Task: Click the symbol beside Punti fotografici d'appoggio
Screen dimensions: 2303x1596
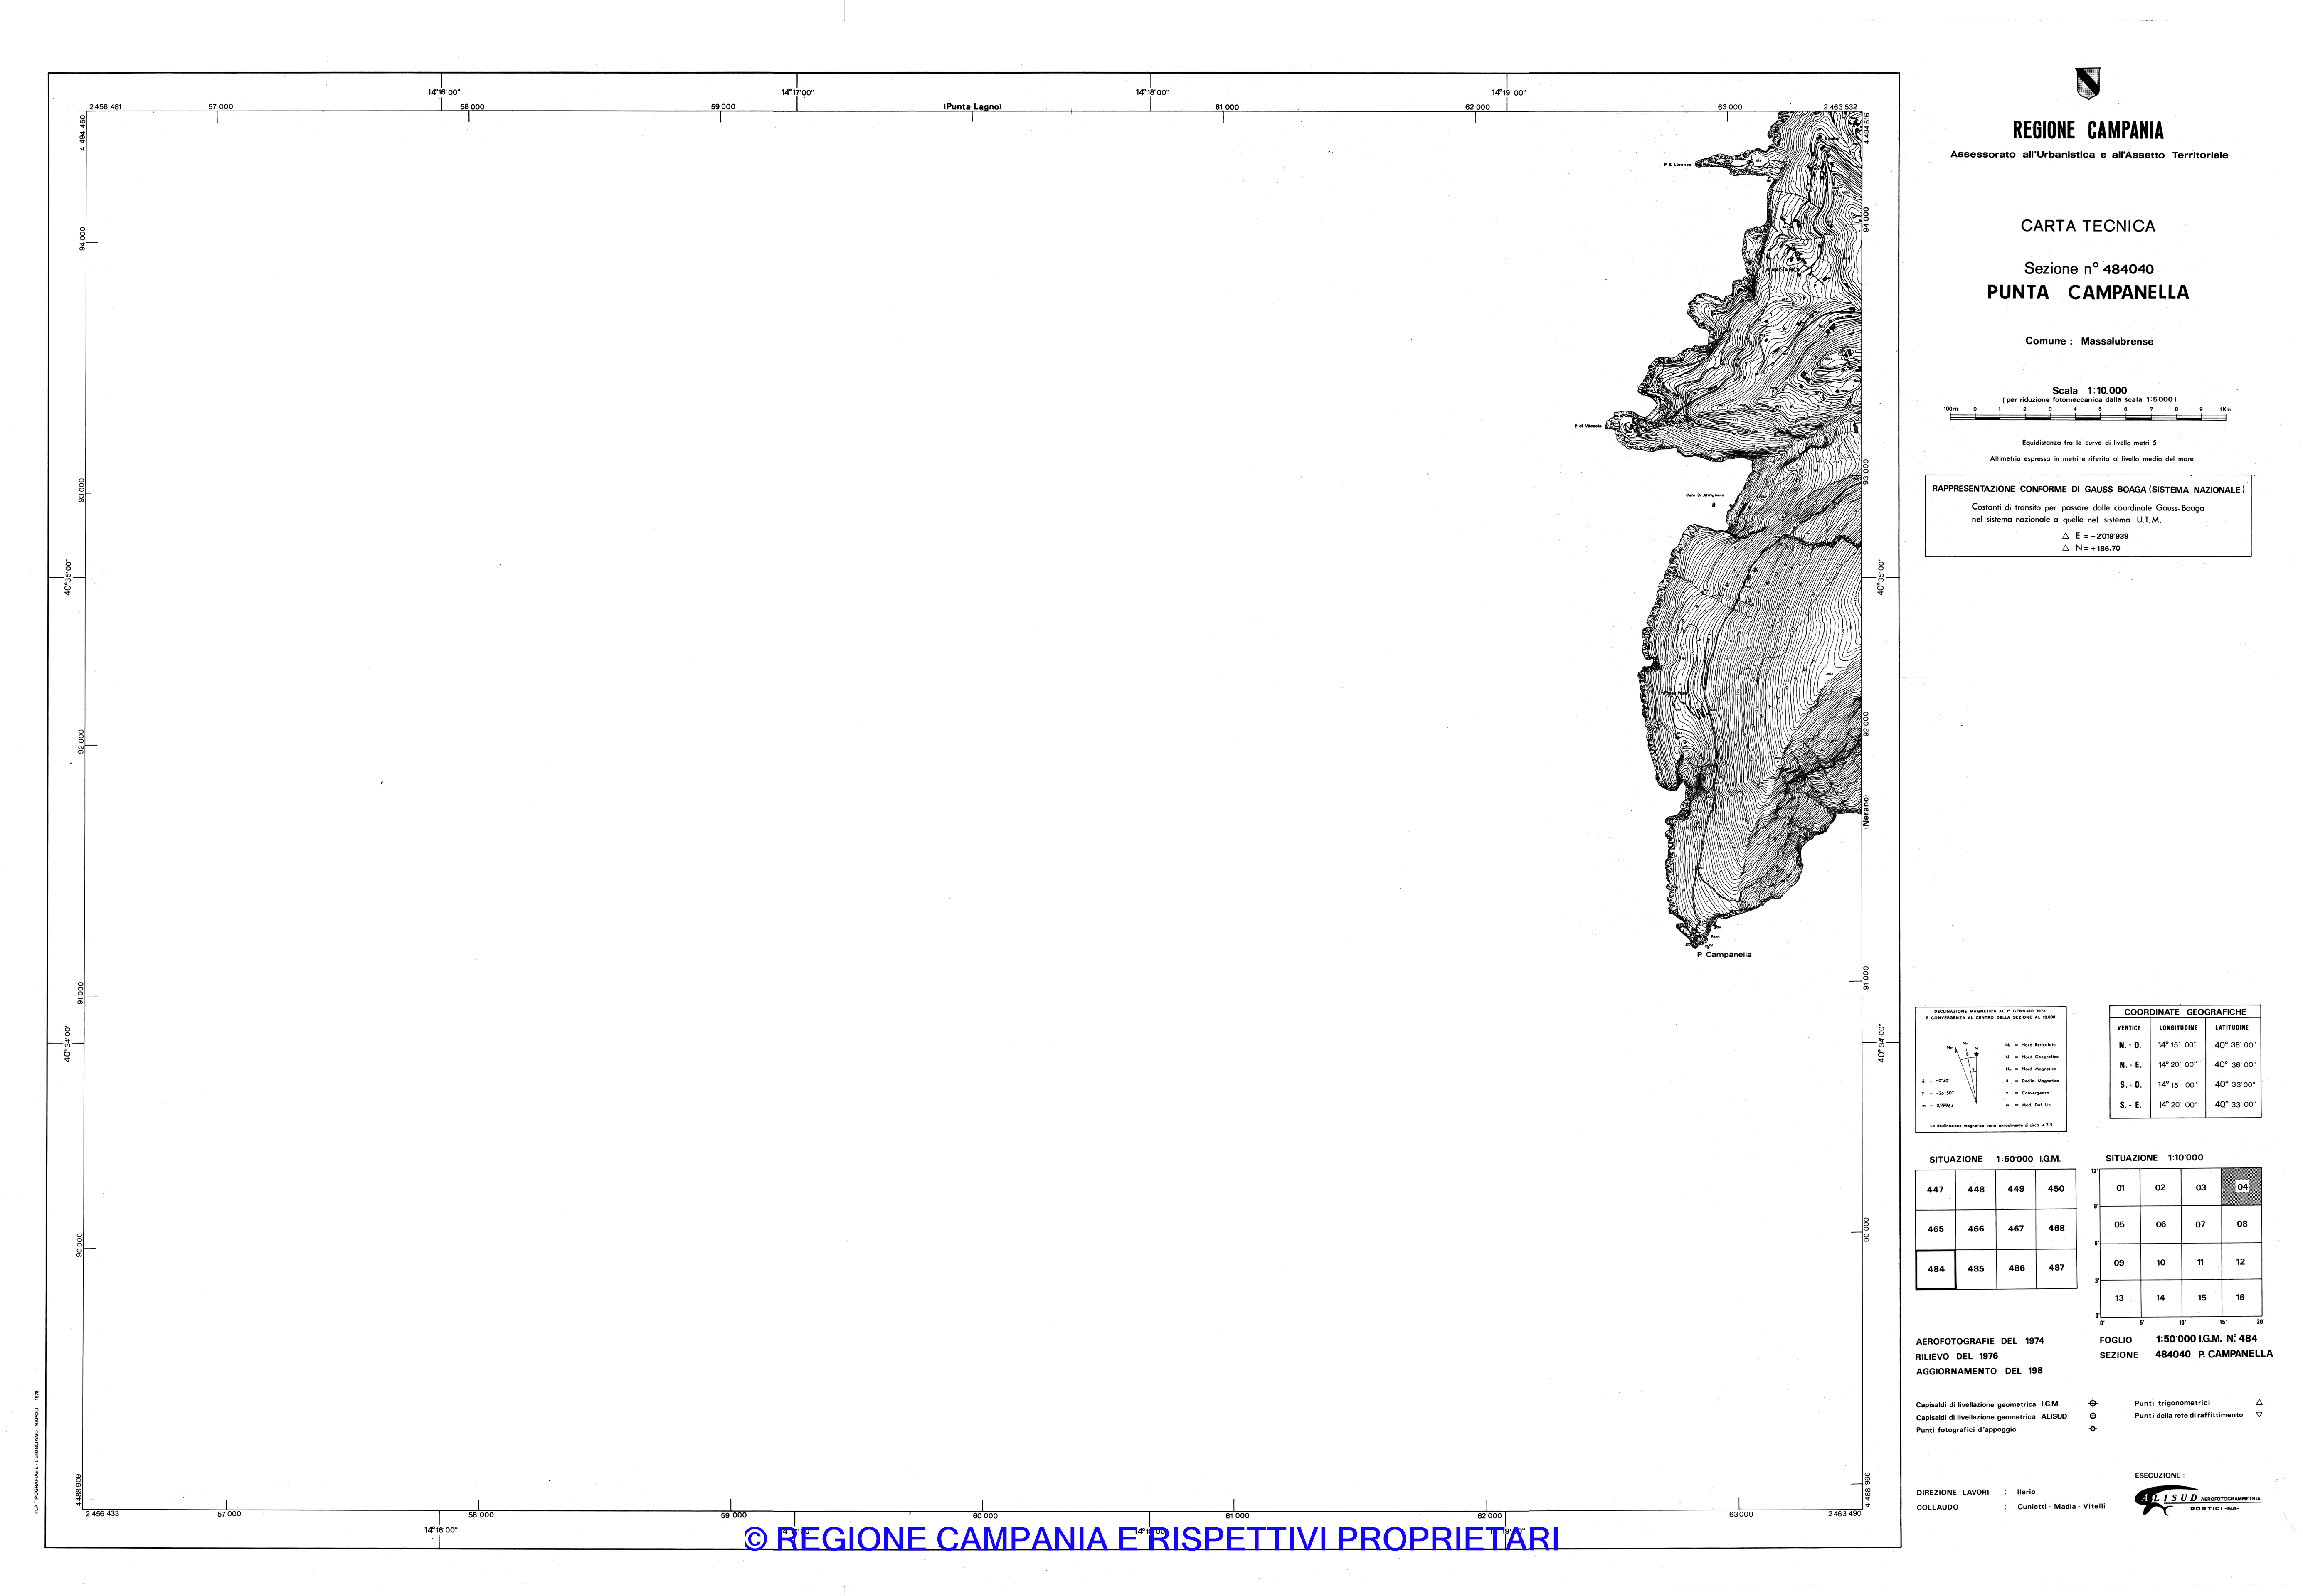Action: pos(2093,1429)
